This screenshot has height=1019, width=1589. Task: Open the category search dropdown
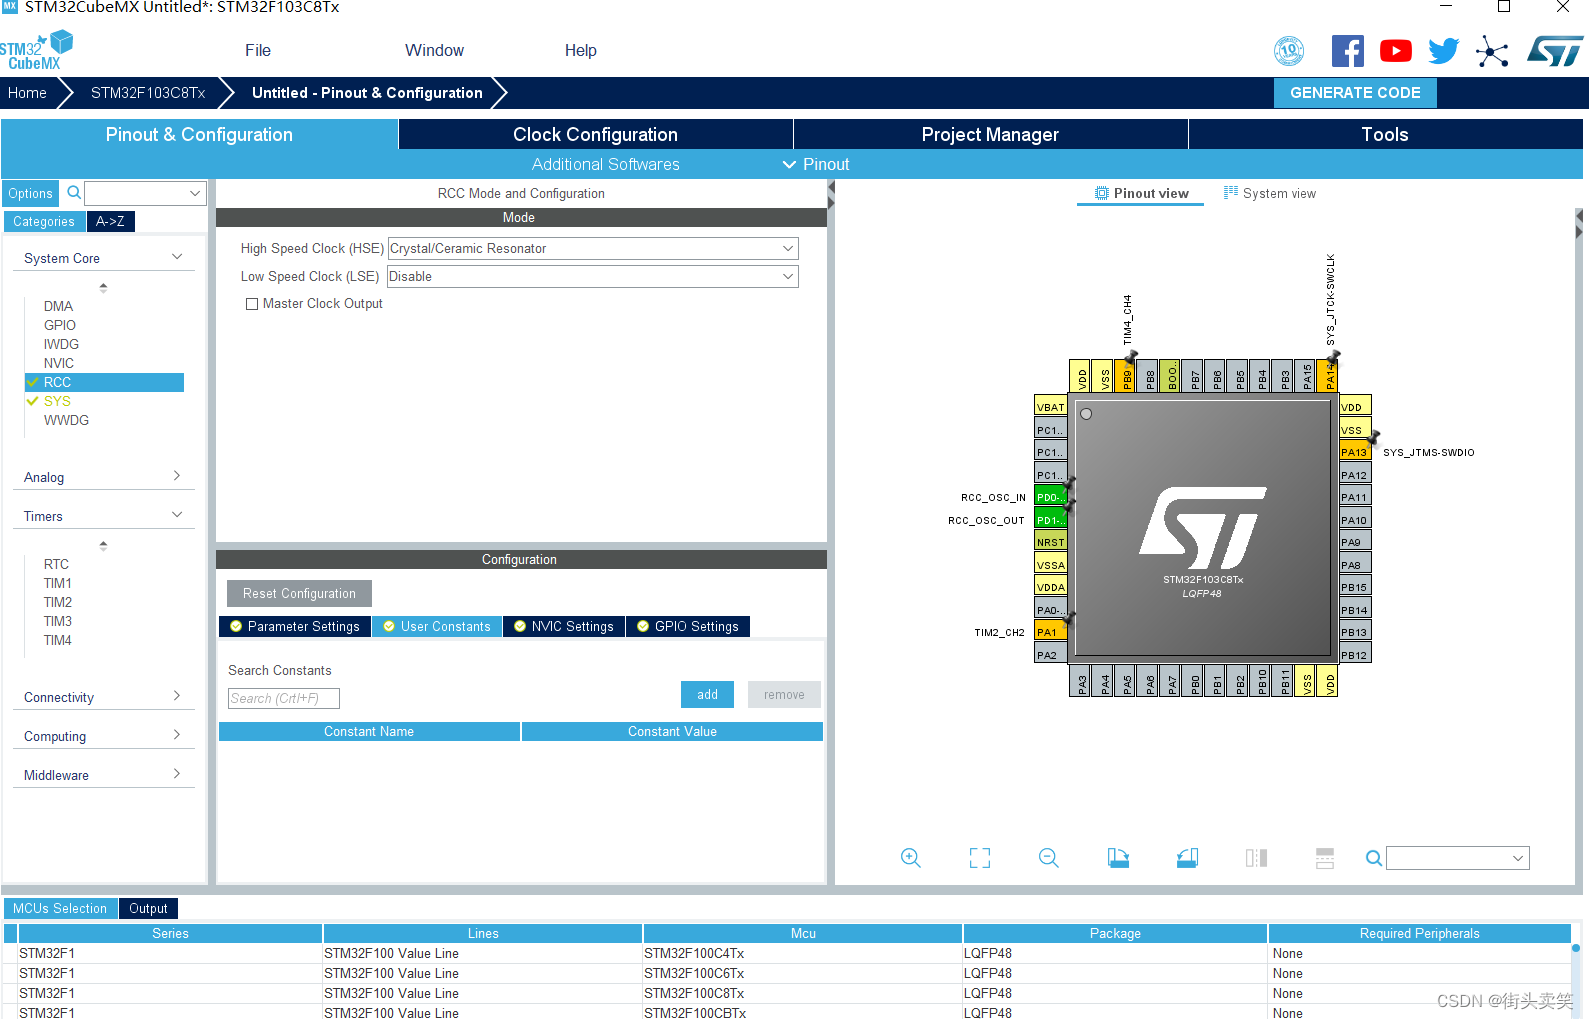(x=145, y=193)
